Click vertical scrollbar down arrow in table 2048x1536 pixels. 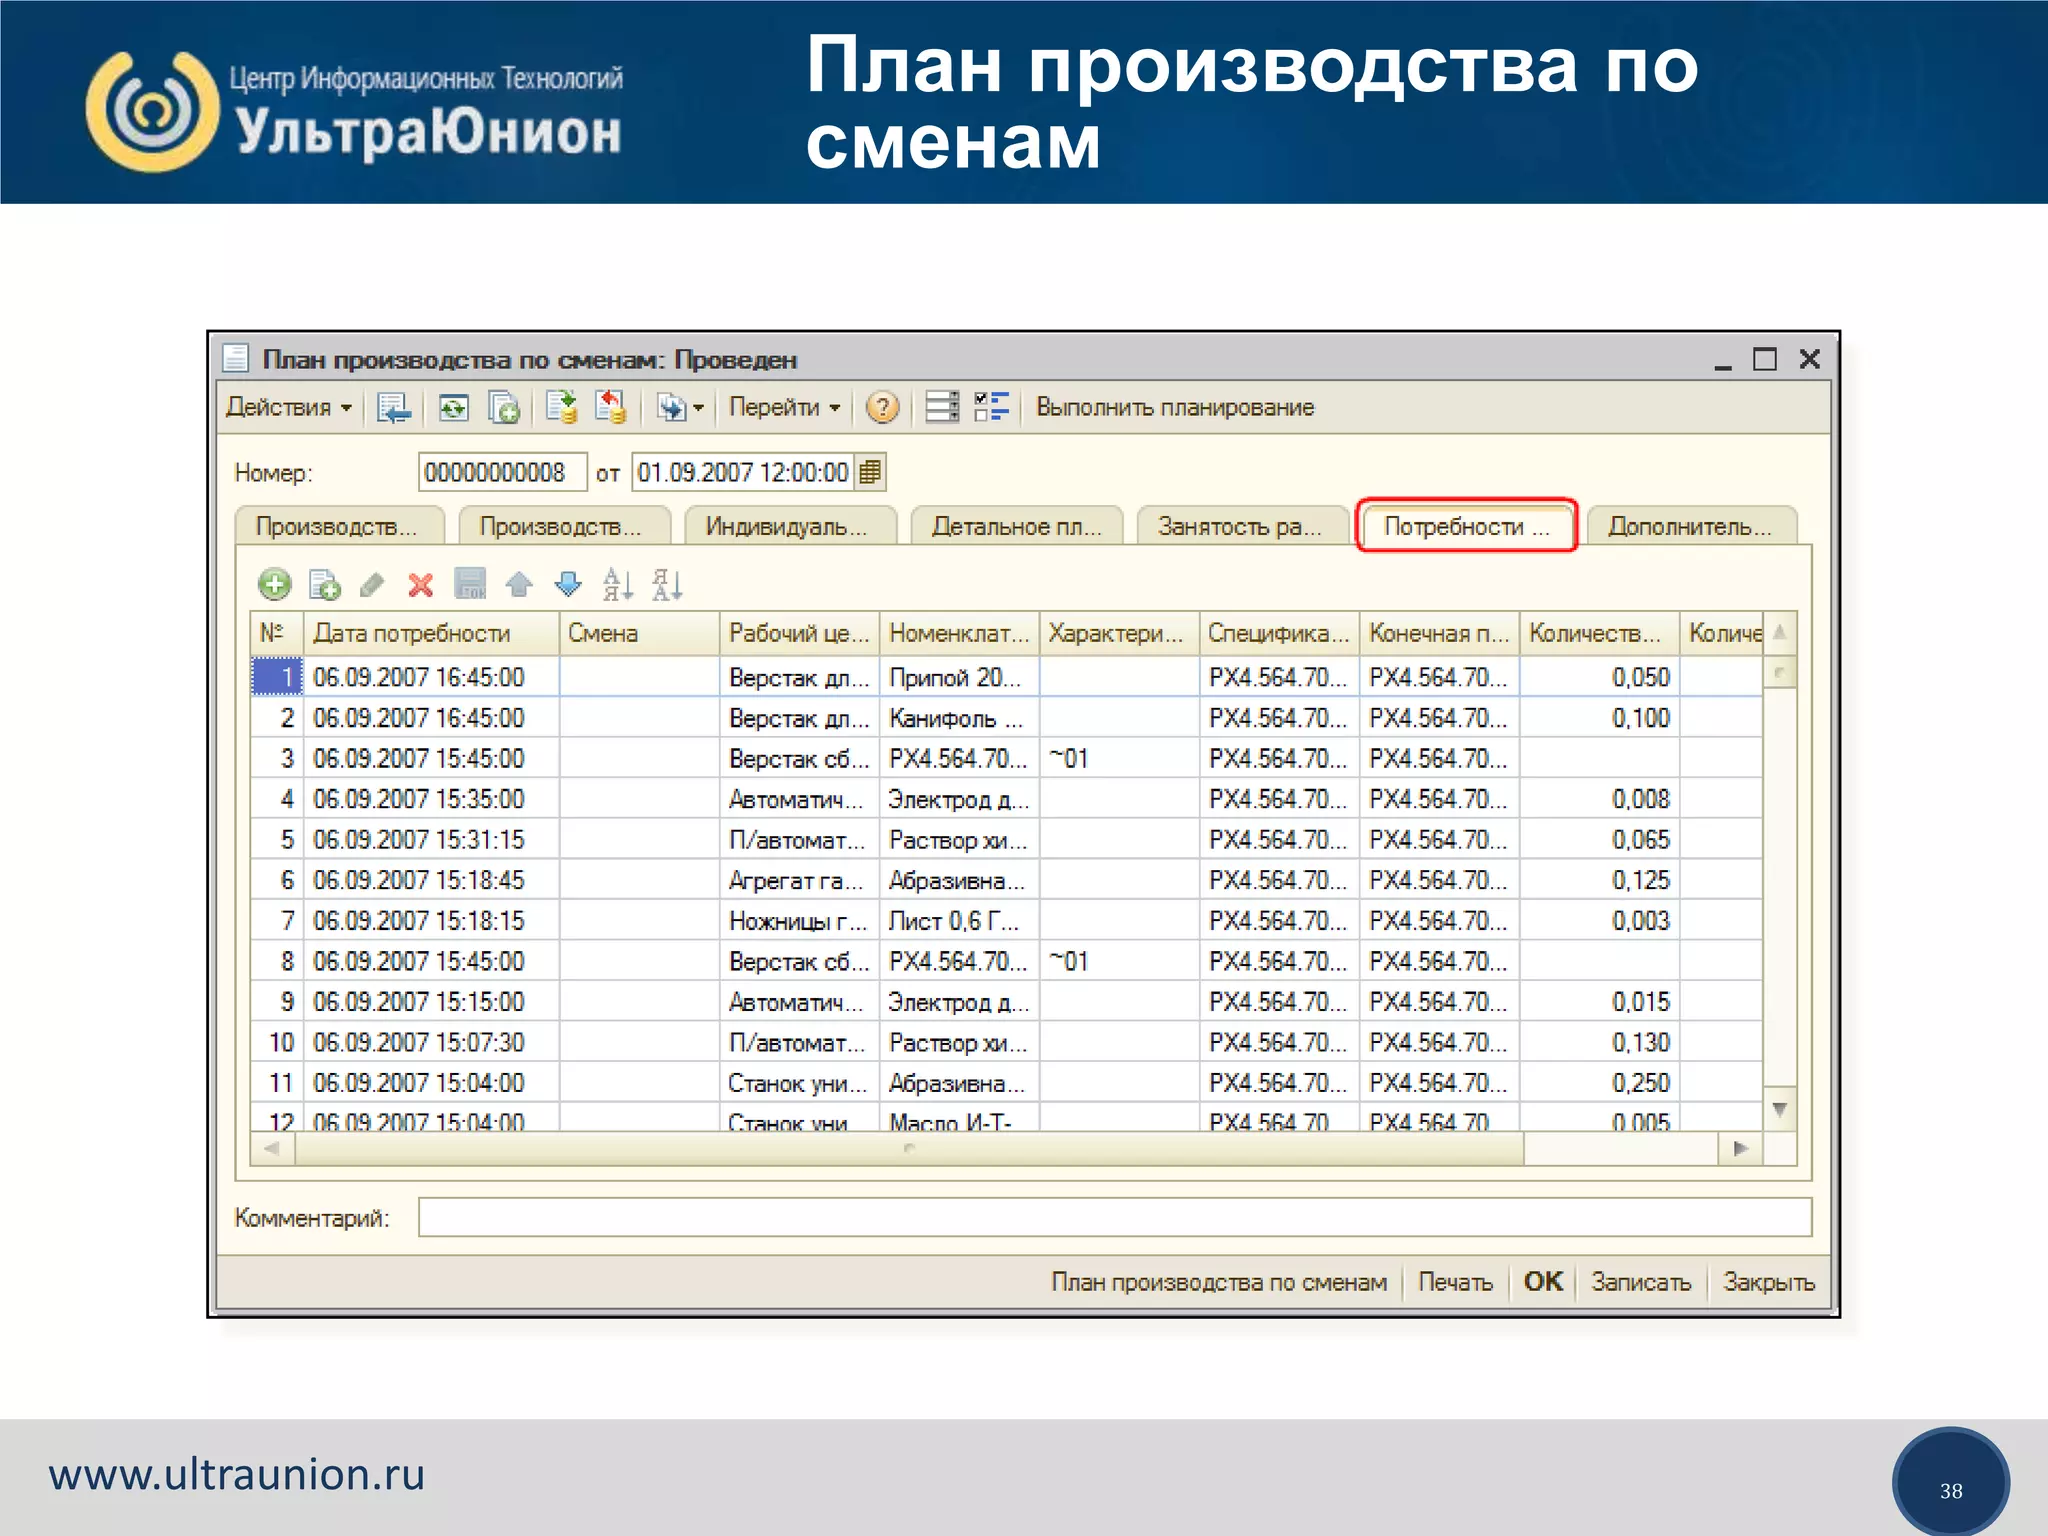click(x=1779, y=1109)
